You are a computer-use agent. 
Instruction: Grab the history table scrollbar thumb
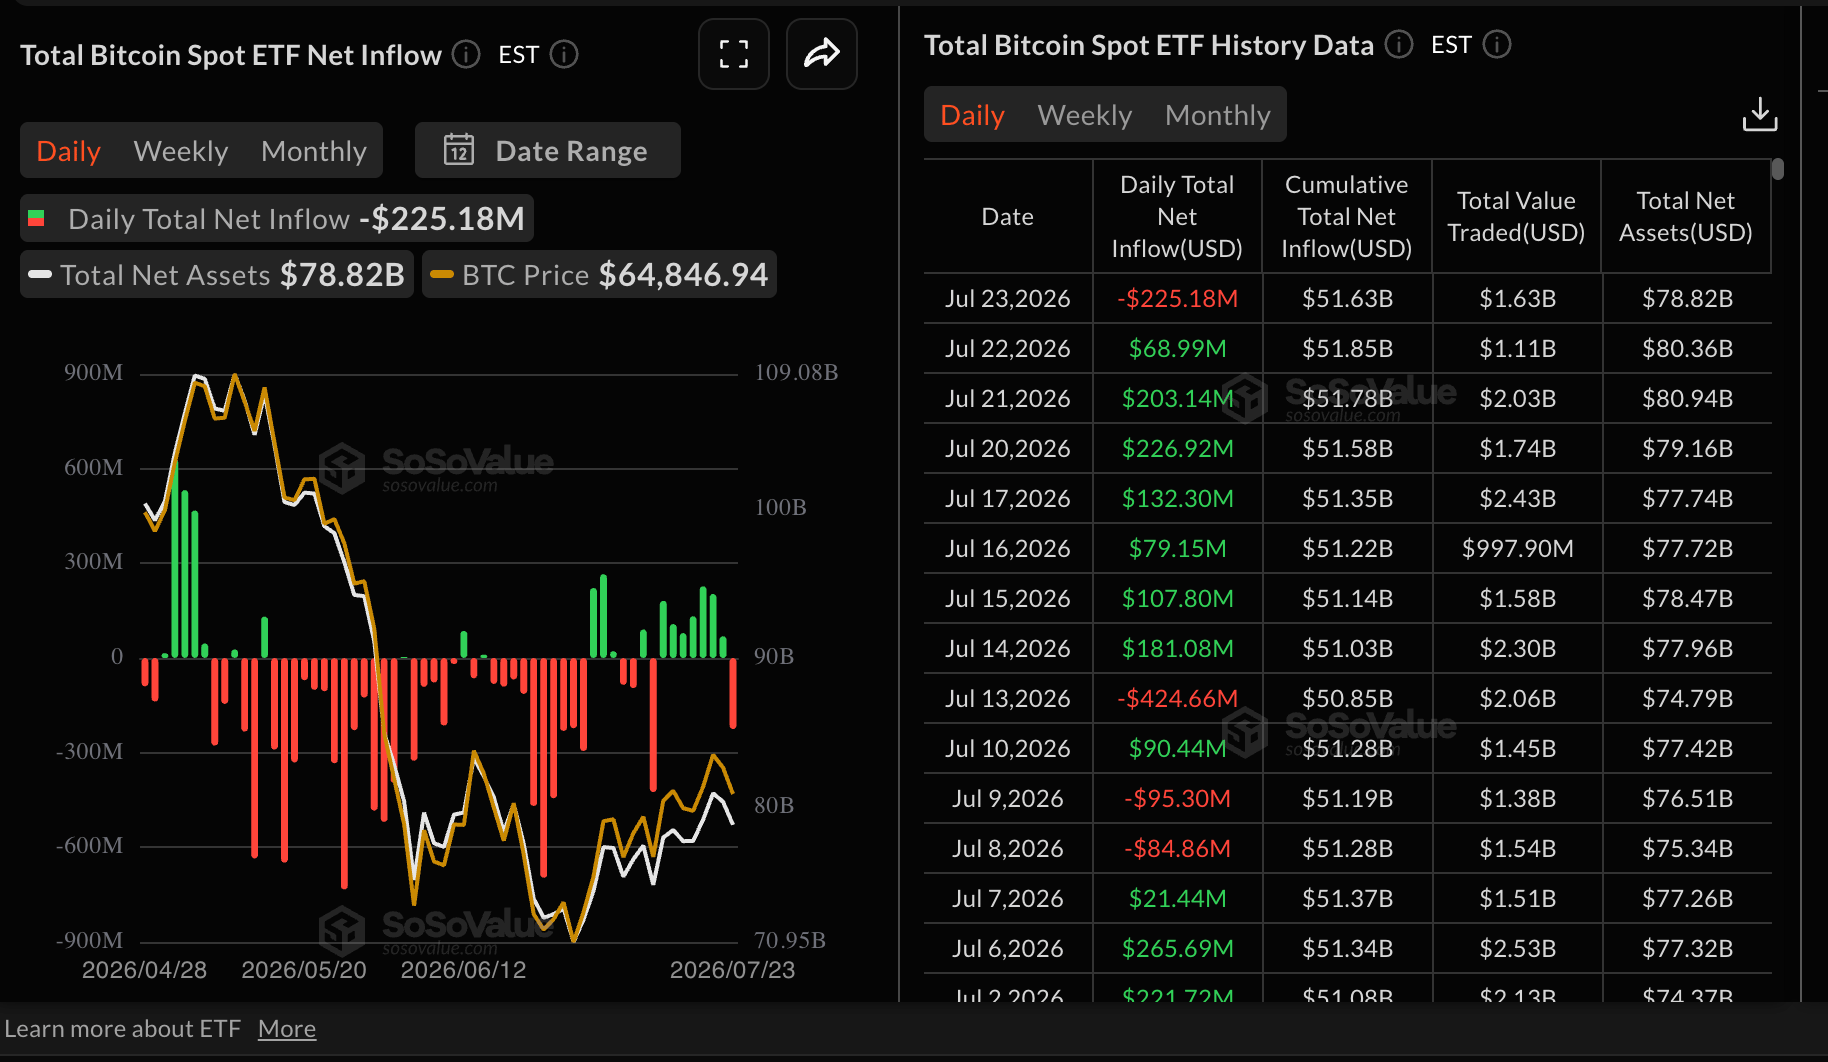click(1778, 169)
